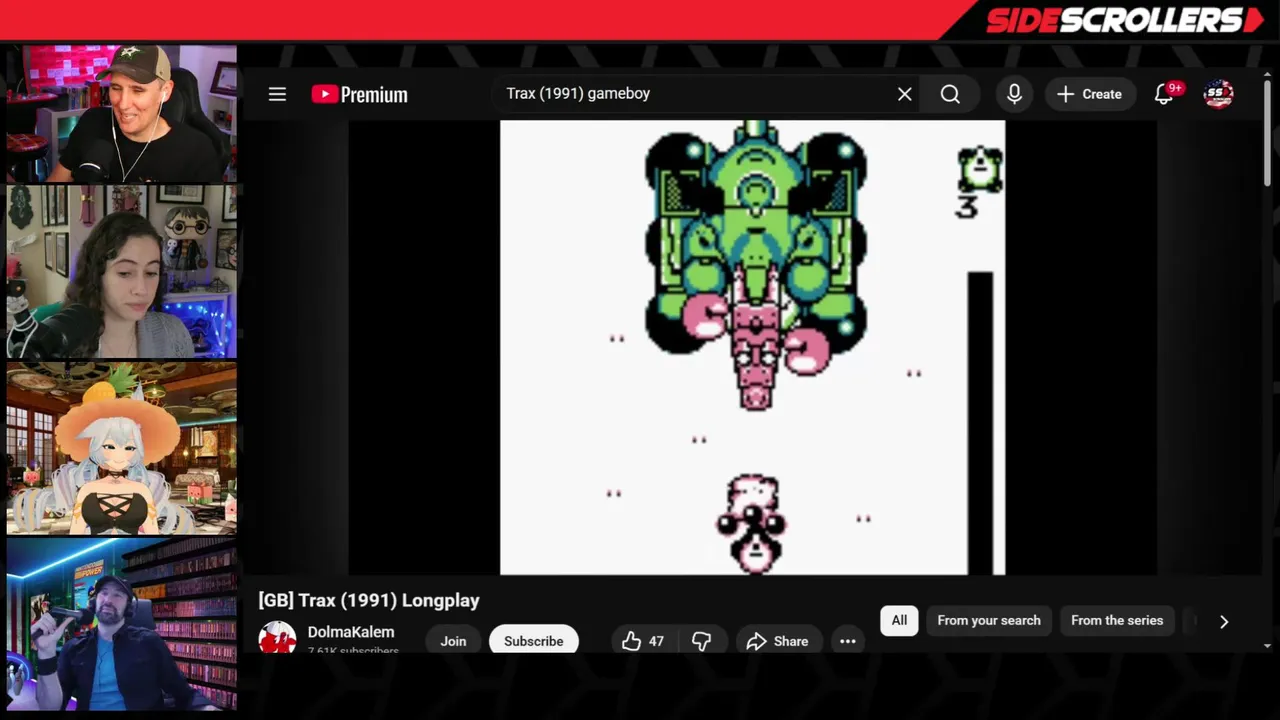
Task: Open the Create upload button
Action: 1089,94
